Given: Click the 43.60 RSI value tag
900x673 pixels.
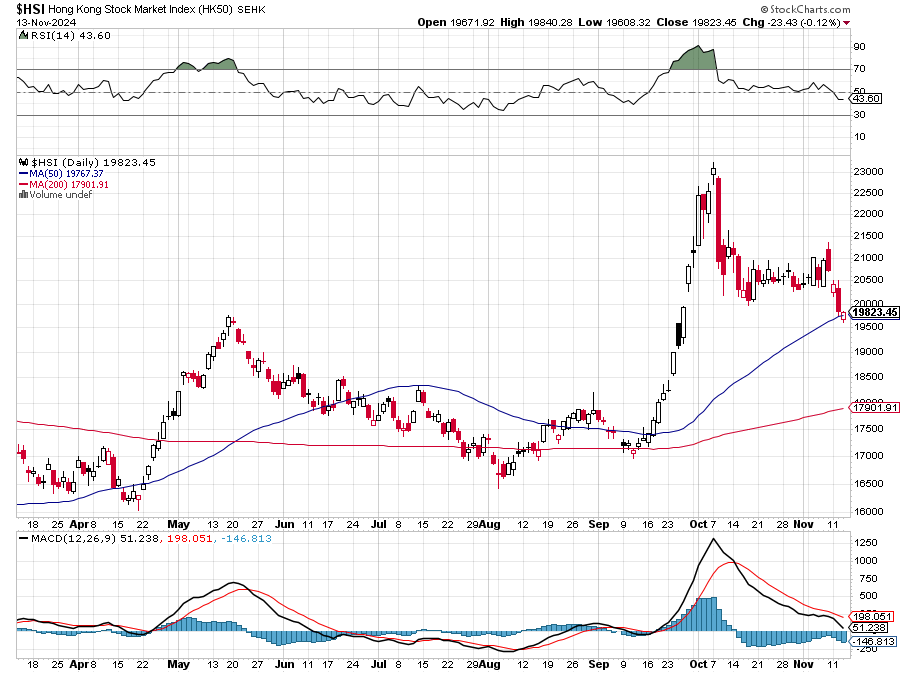Looking at the screenshot, I should (866, 98).
